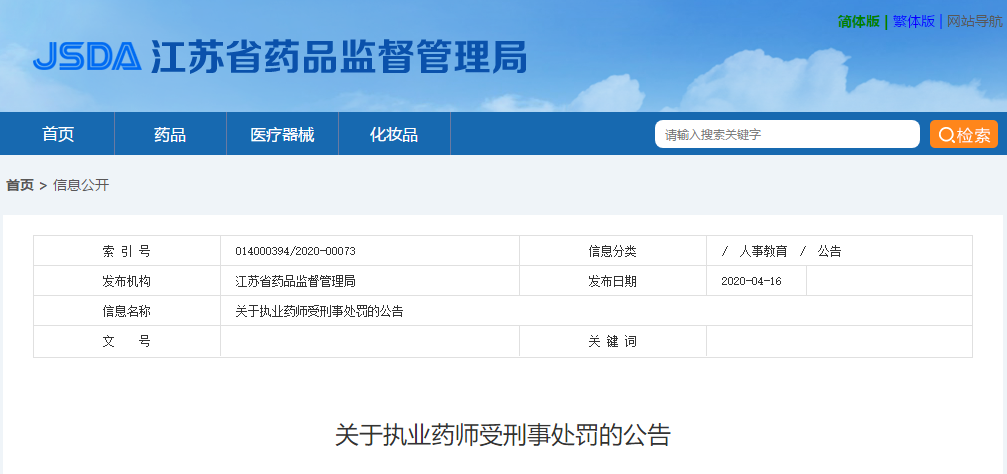The image size is (1007, 474).
Task: Go to 首页 in the blue navigation bar
Action: 58,135
